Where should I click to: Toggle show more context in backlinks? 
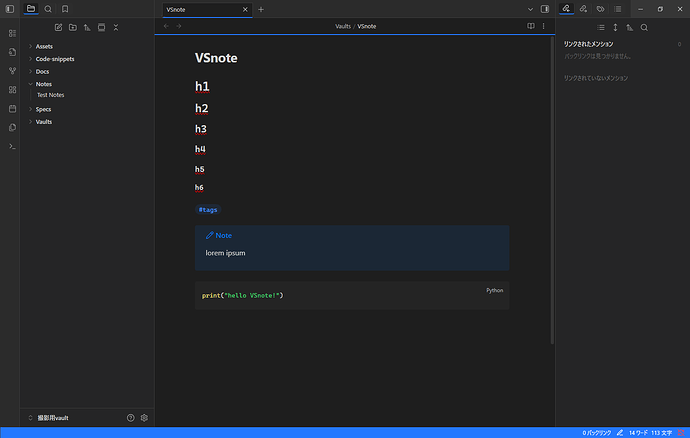point(615,27)
